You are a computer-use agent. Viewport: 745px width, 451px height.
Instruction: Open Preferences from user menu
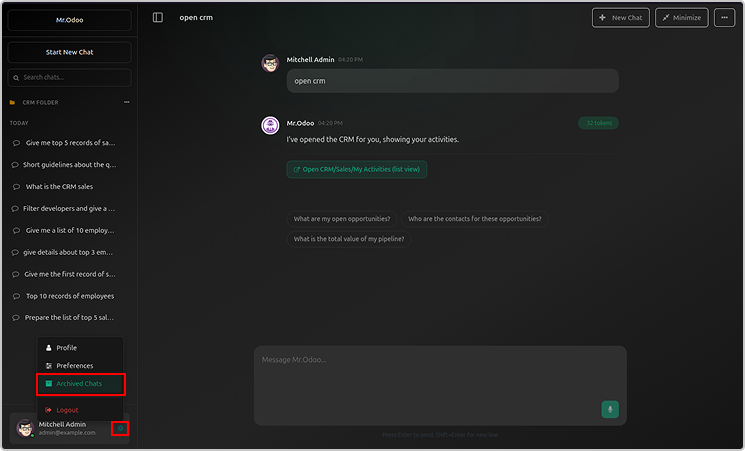(74, 366)
